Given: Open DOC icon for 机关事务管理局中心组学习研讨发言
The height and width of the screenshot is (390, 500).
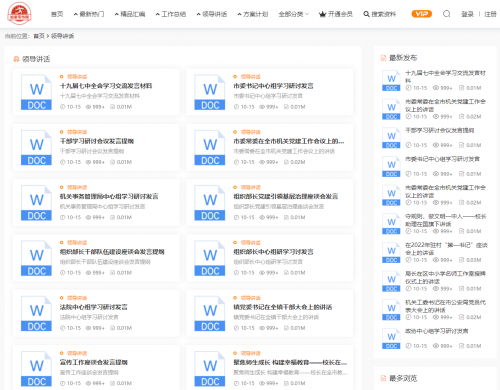Looking at the screenshot, I should 36,203.
